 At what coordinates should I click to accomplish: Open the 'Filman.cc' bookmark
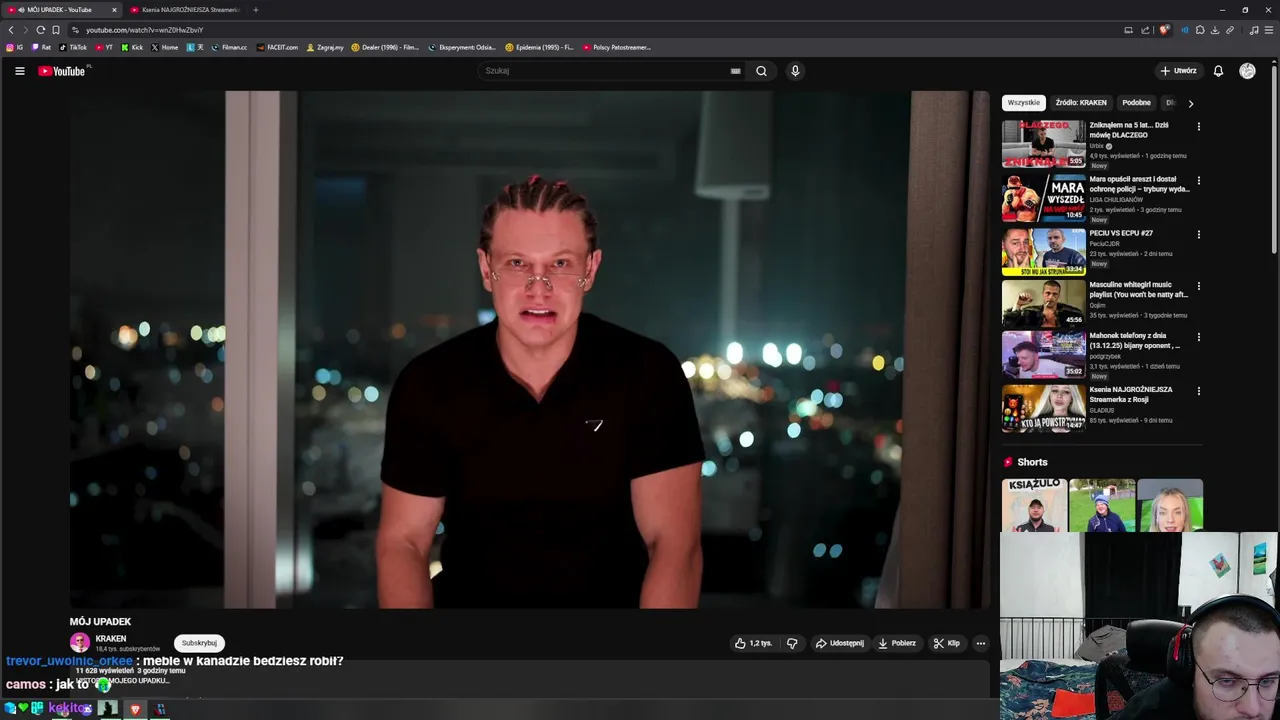(229, 47)
